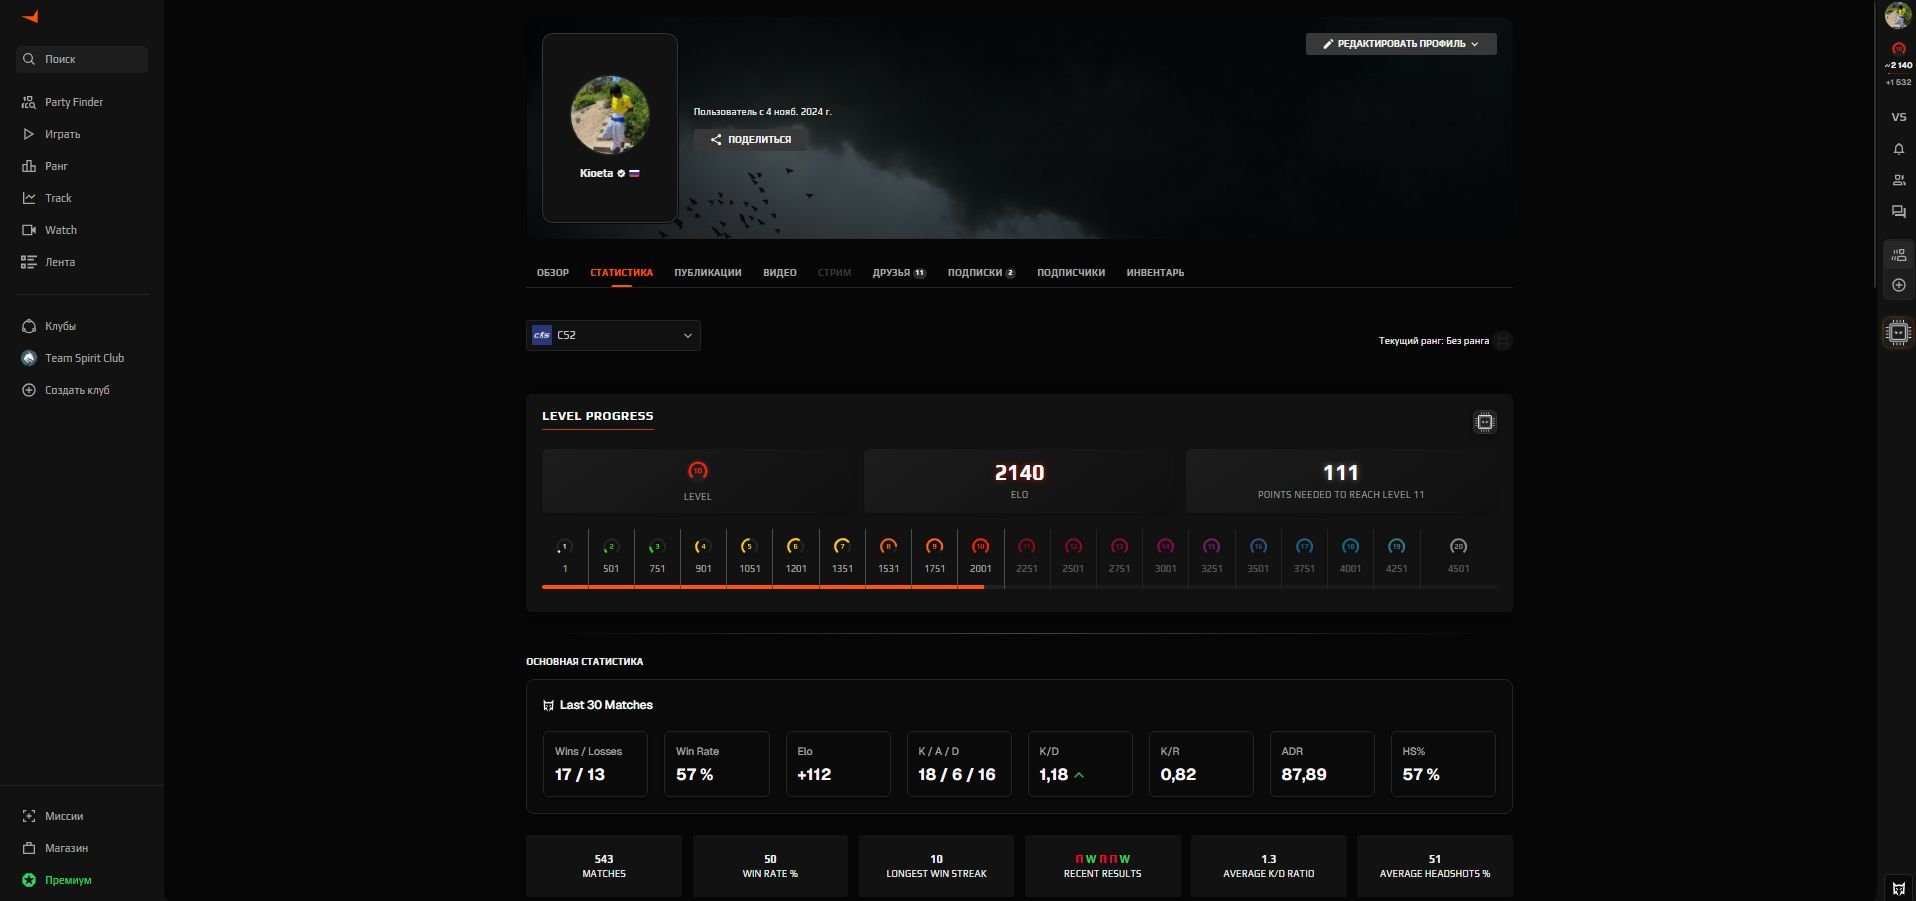Click the ADR 87,89 card

click(x=1322, y=764)
